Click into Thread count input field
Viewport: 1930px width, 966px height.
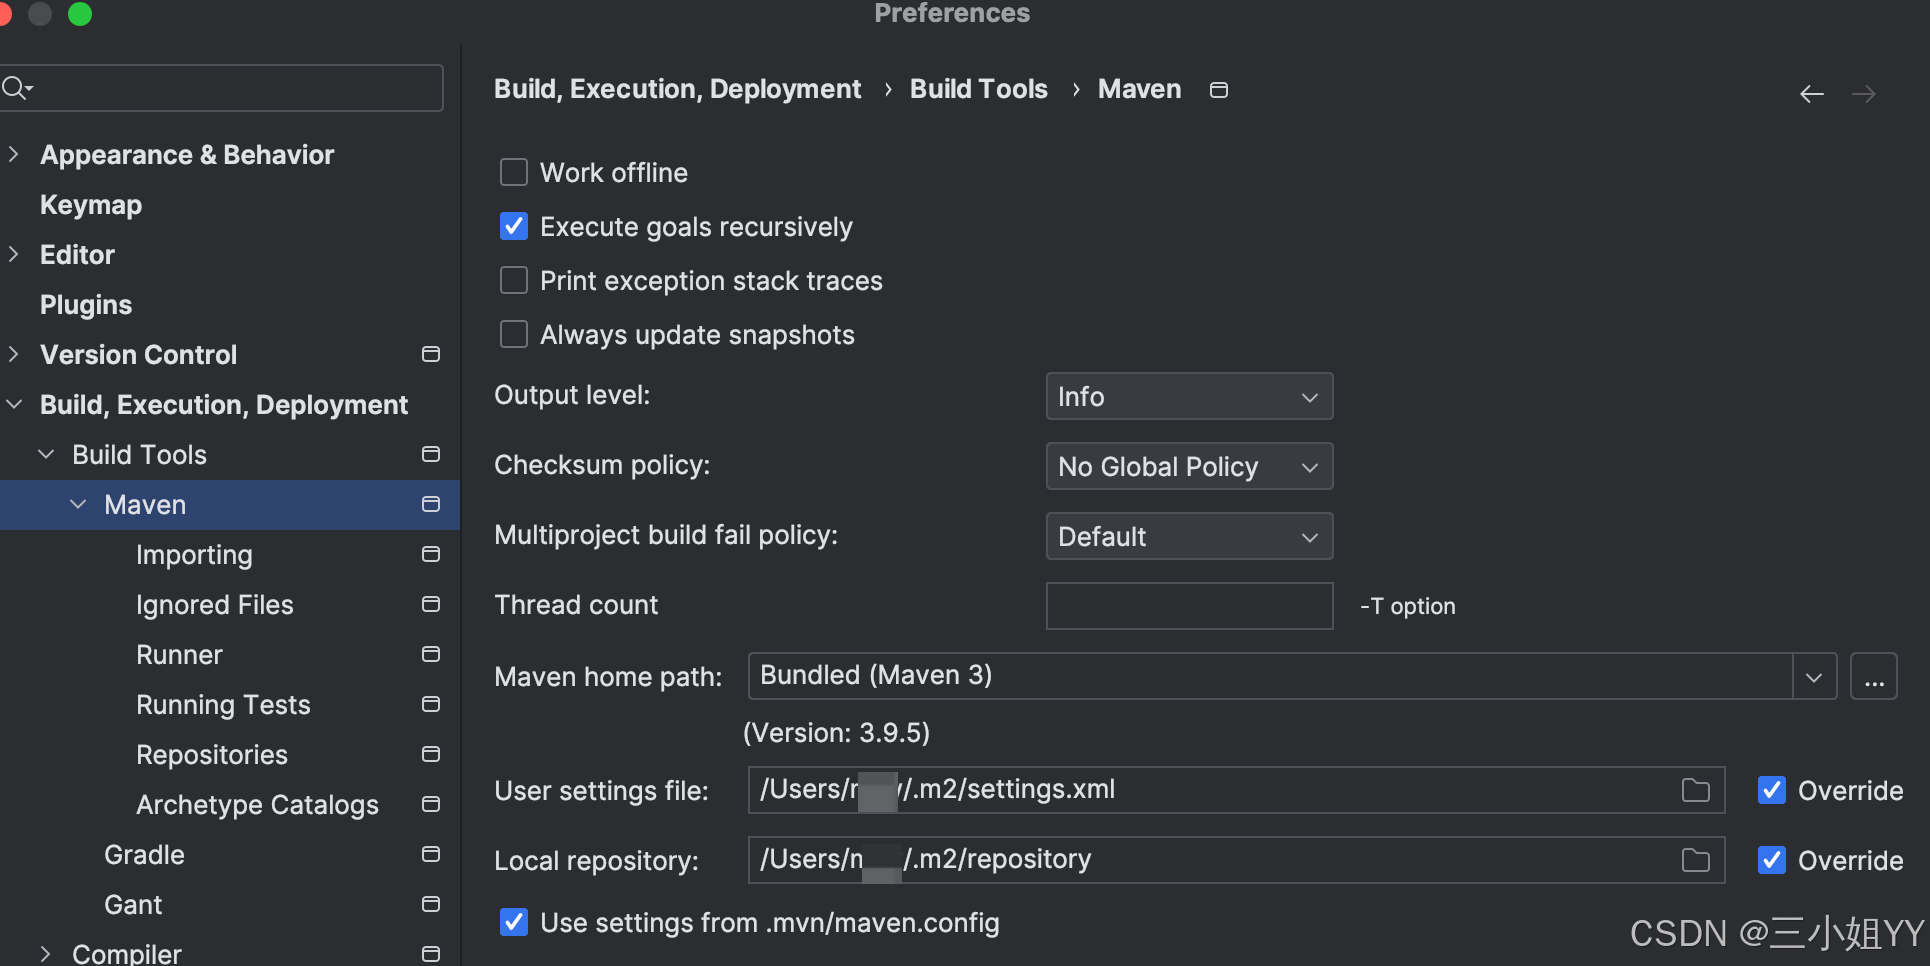pos(1189,606)
